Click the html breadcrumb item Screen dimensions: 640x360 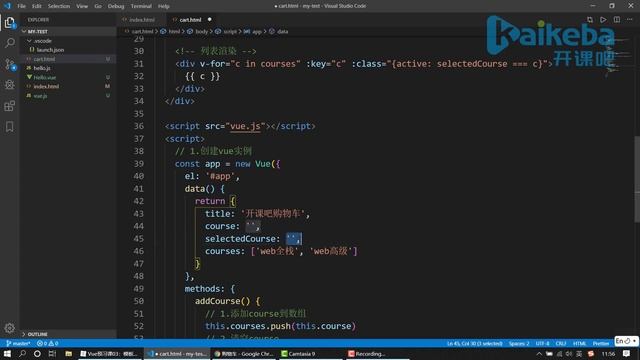click(x=174, y=31)
